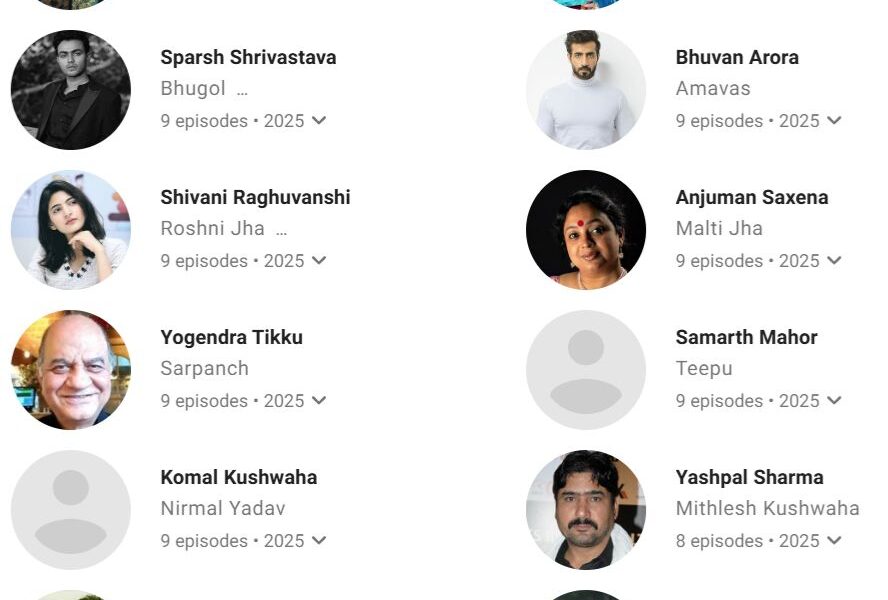Click Samarth Mahor's placeholder avatar

[586, 370]
